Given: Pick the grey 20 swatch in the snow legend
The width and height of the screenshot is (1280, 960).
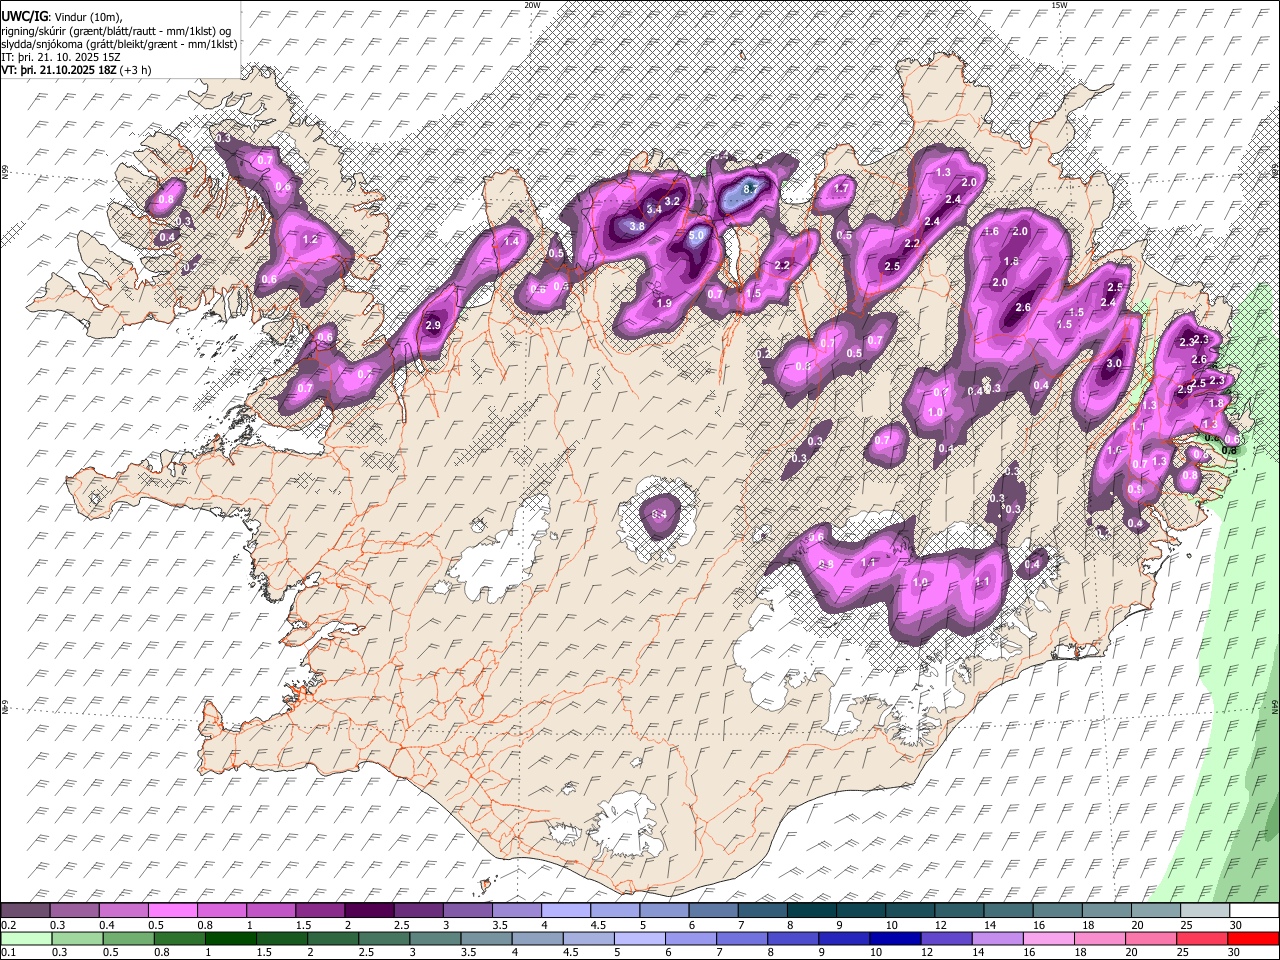Looking at the screenshot, I should 1154,911.
